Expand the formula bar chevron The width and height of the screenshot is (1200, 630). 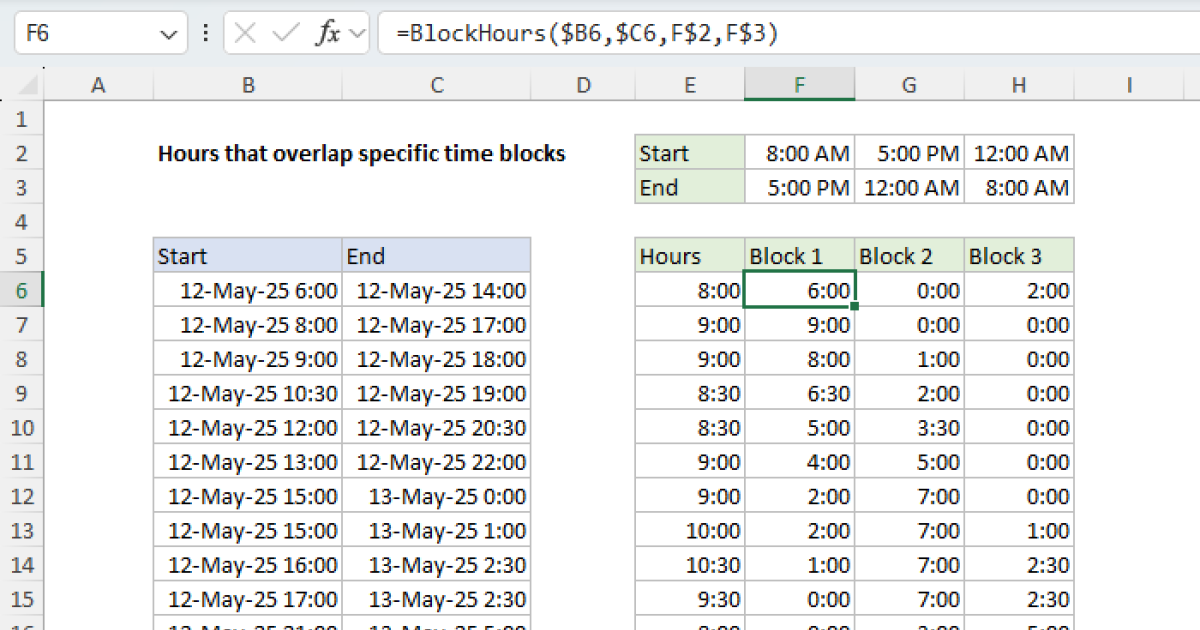[357, 31]
